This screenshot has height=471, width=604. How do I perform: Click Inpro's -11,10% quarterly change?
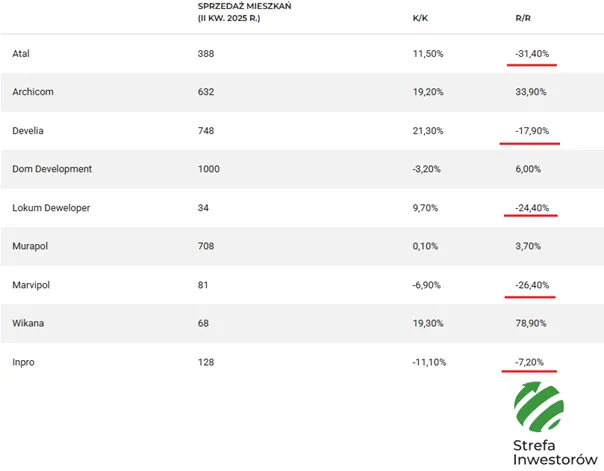[429, 362]
